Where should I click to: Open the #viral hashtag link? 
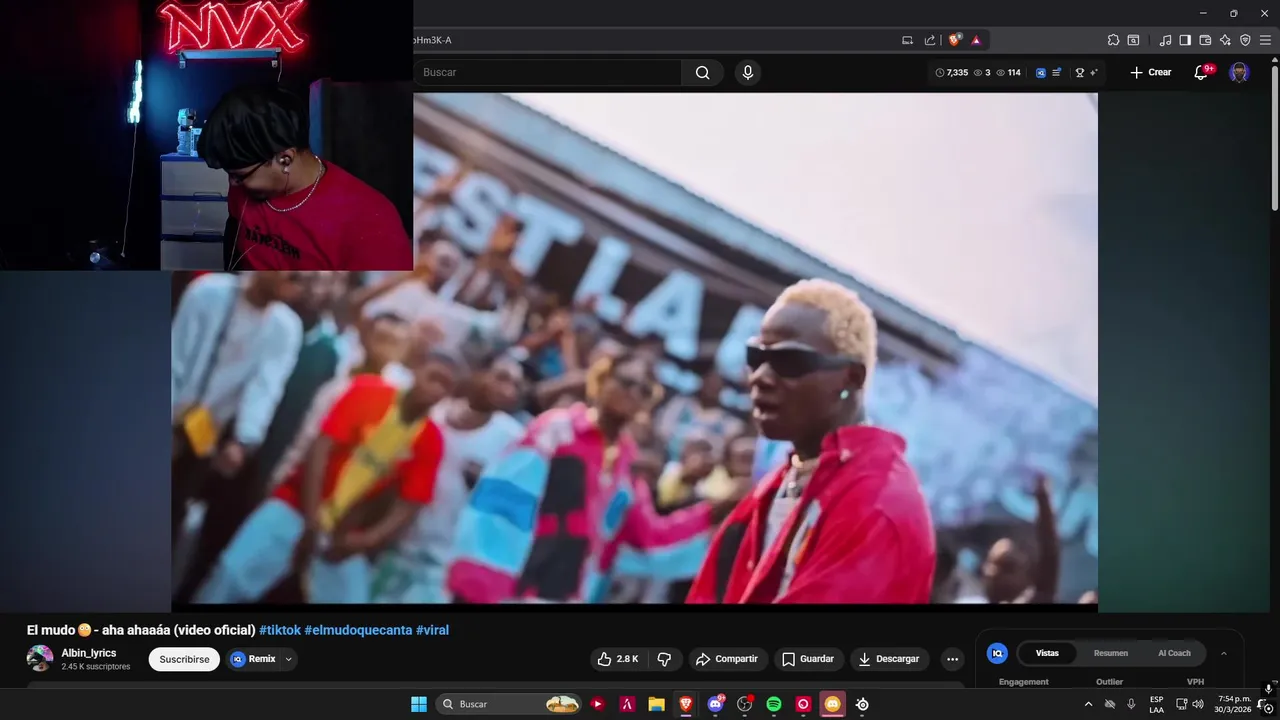pos(432,630)
